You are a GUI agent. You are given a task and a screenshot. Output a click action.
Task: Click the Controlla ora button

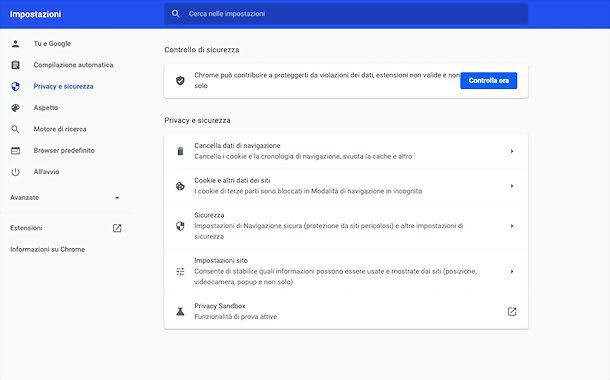click(x=489, y=81)
